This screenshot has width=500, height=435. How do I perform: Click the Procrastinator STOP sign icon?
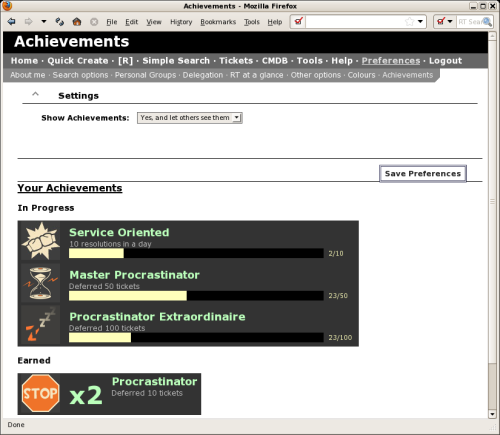pos(41,394)
